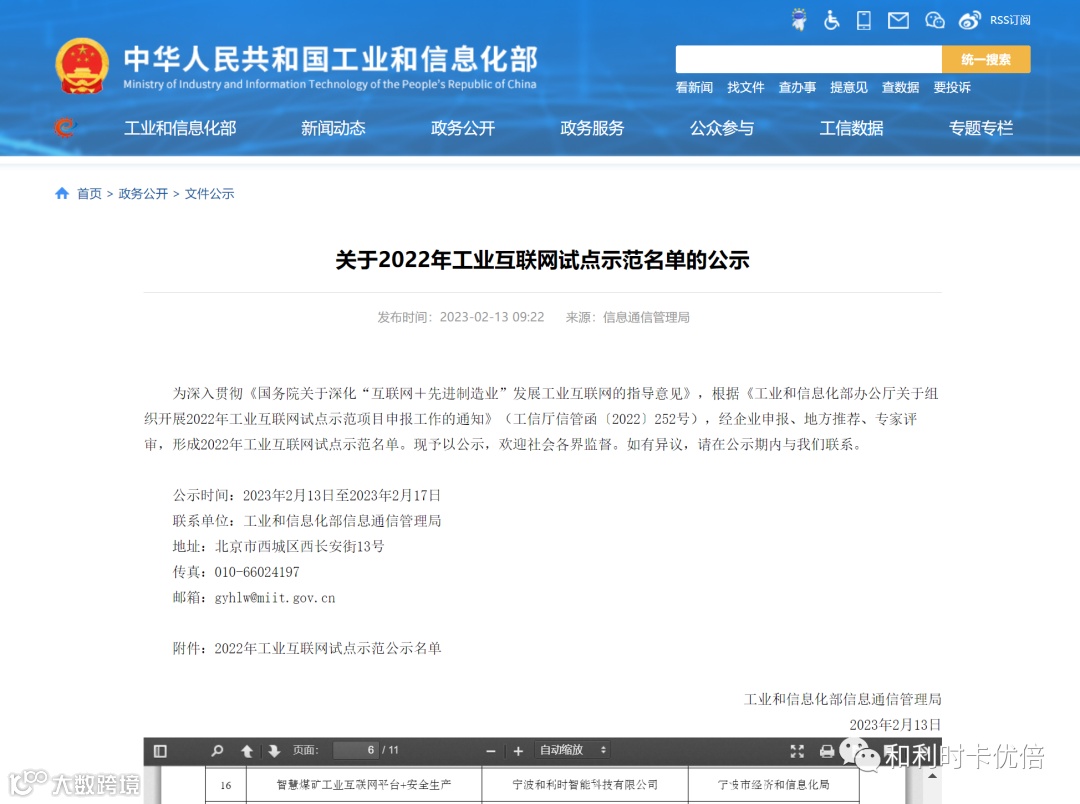Open 提意见 quick link
The height and width of the screenshot is (804, 1080).
tap(849, 87)
